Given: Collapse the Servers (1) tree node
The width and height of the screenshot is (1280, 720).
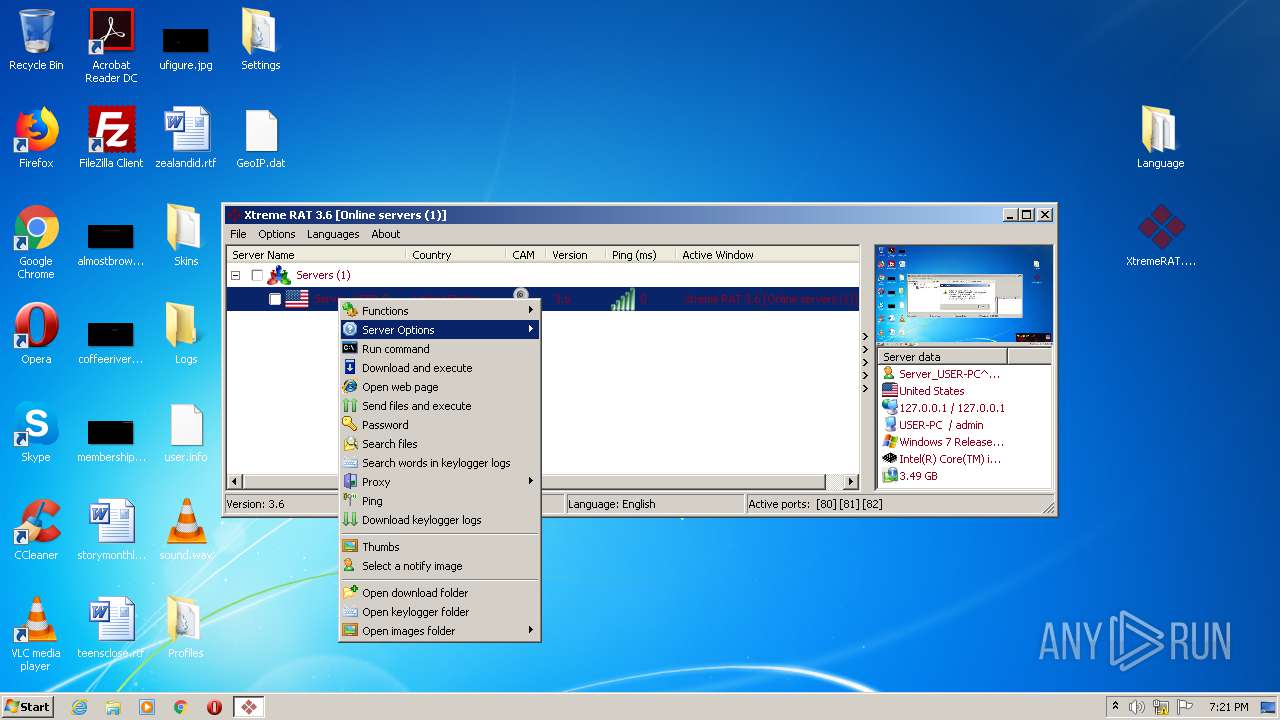Looking at the screenshot, I should 236,275.
